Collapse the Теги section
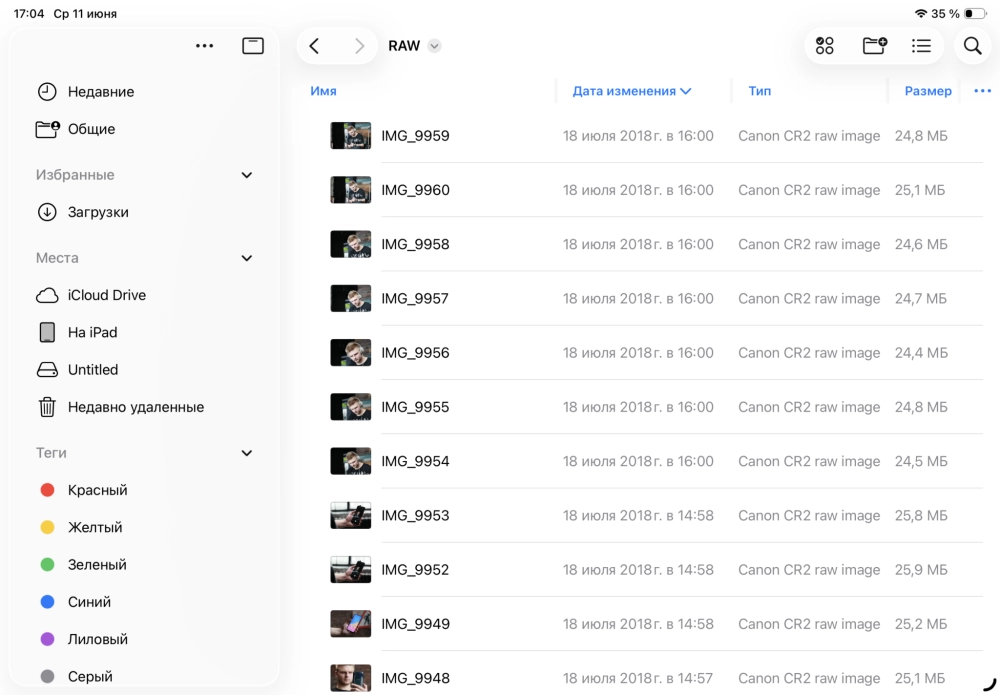The image size is (1000, 695). 247,453
